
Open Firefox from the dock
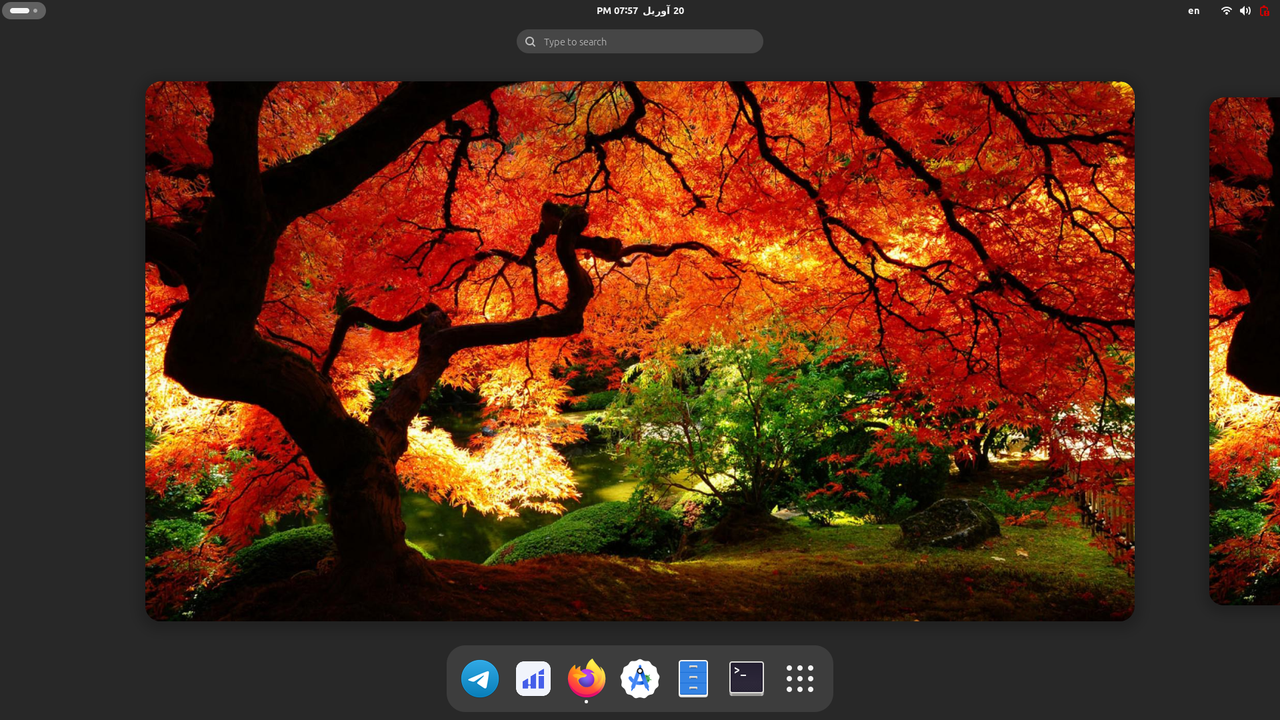586,678
